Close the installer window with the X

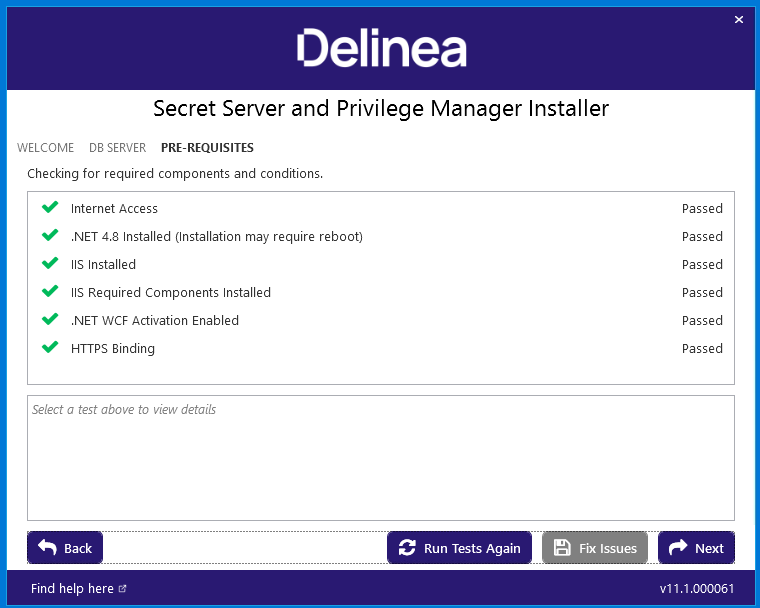click(739, 19)
